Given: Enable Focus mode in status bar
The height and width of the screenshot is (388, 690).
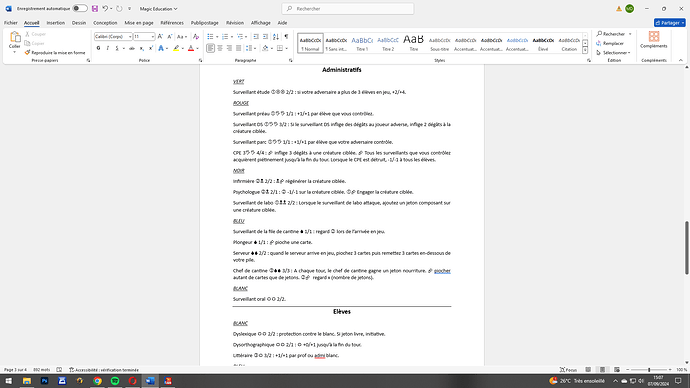Looking at the screenshot, I should [568, 370].
